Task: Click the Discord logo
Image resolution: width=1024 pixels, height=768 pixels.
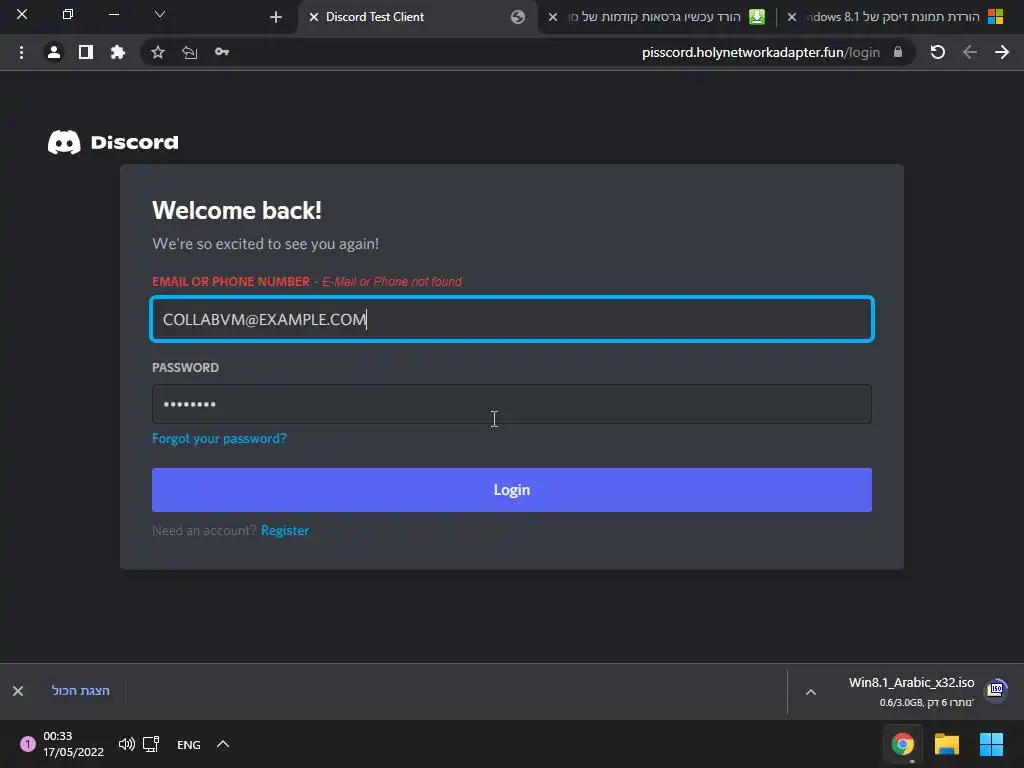Action: (x=113, y=142)
